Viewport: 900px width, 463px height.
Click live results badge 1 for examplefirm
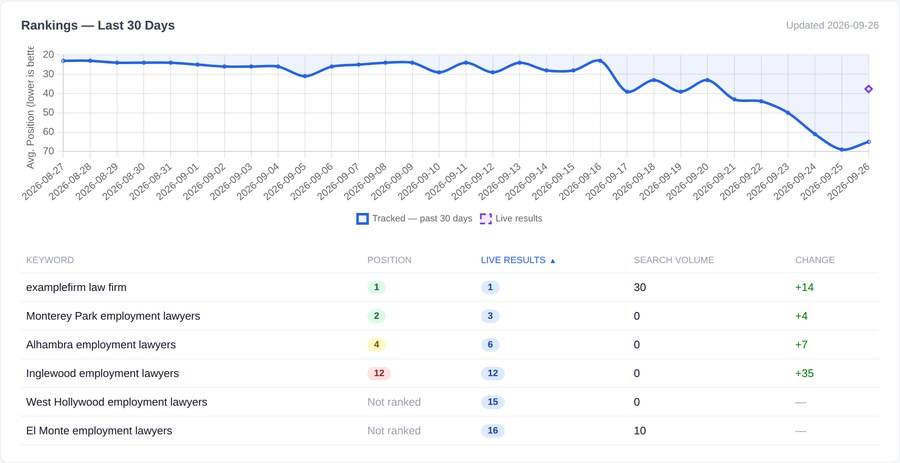[x=490, y=287]
